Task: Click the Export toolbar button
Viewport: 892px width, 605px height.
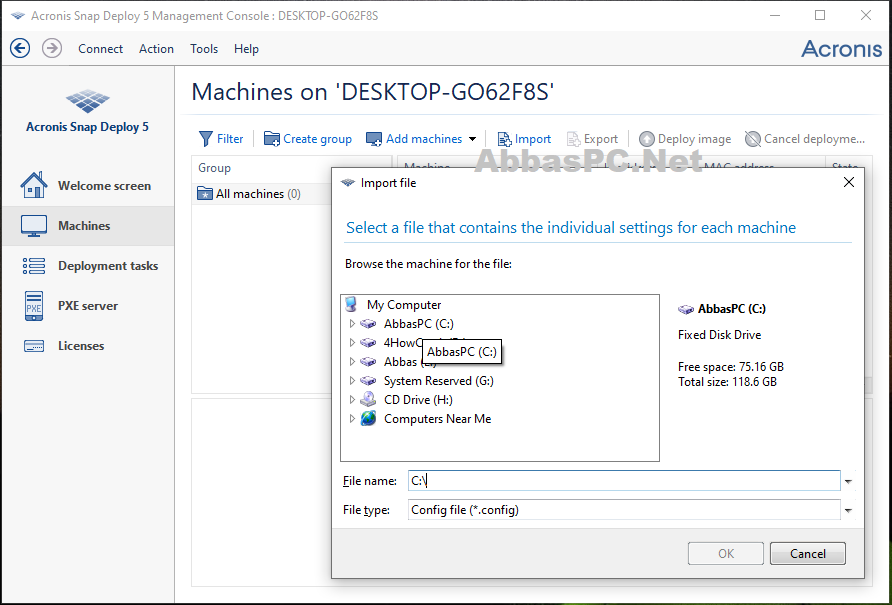Action: 592,139
